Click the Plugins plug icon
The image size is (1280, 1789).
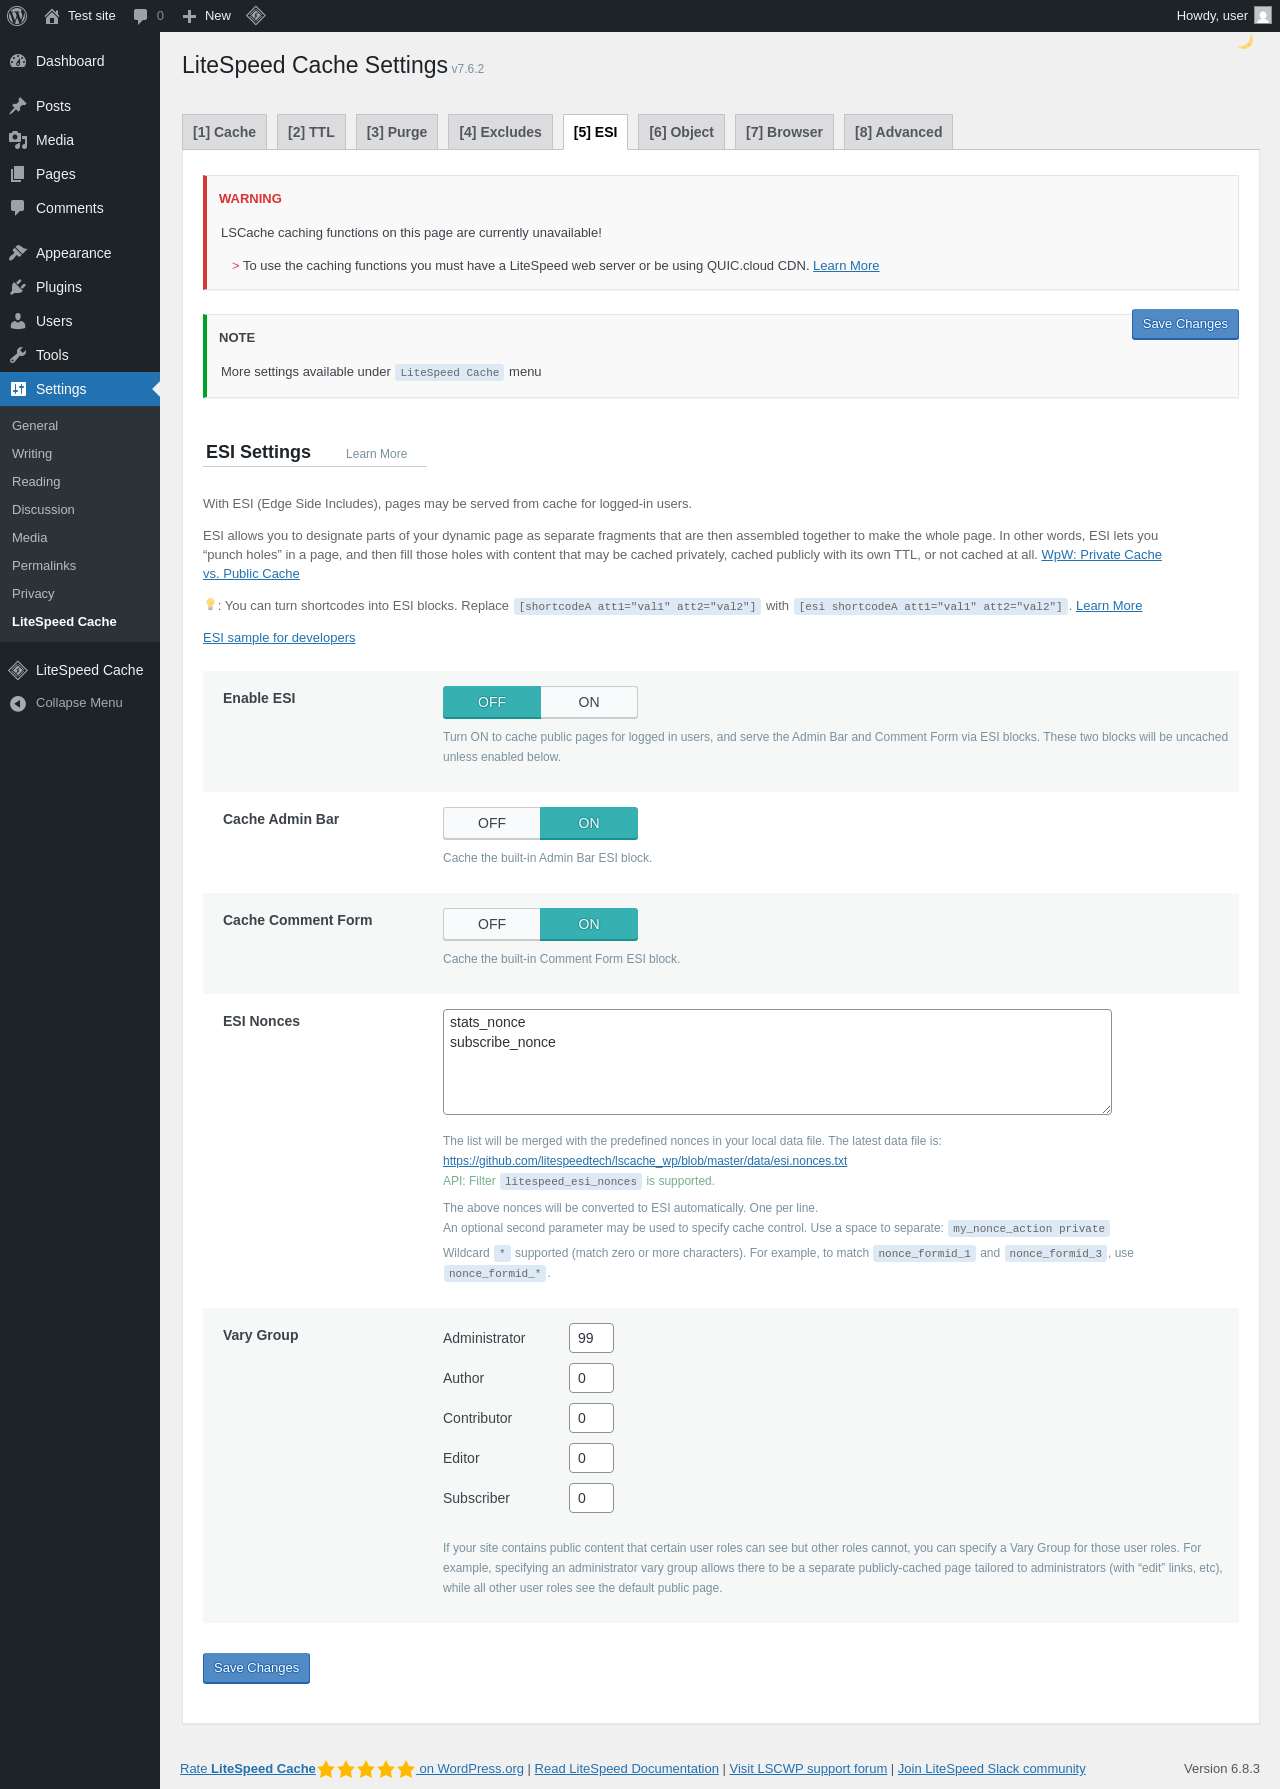click(x=18, y=287)
